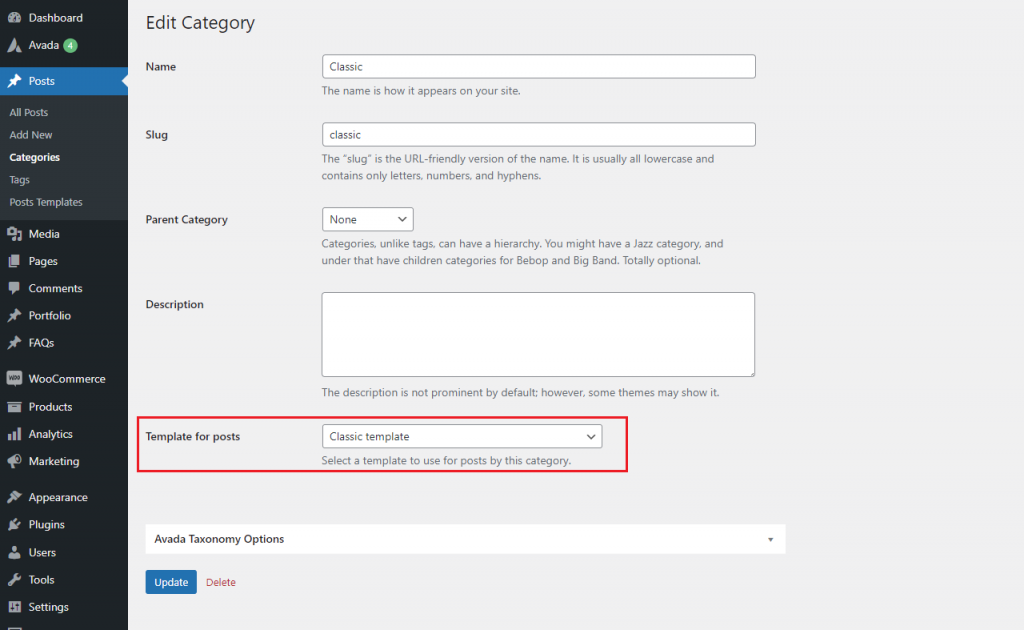Image resolution: width=1024 pixels, height=630 pixels.
Task: Click the Description field label
Action: click(174, 304)
